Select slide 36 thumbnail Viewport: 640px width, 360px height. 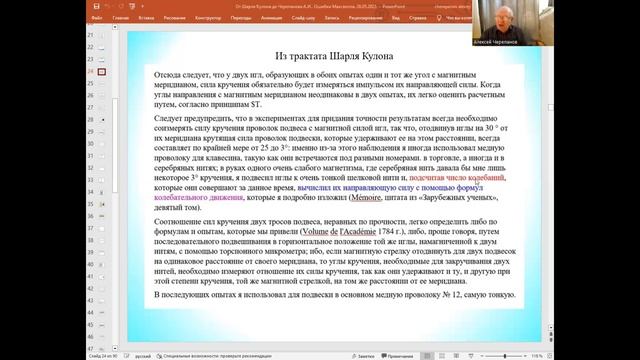[x=101, y=216]
